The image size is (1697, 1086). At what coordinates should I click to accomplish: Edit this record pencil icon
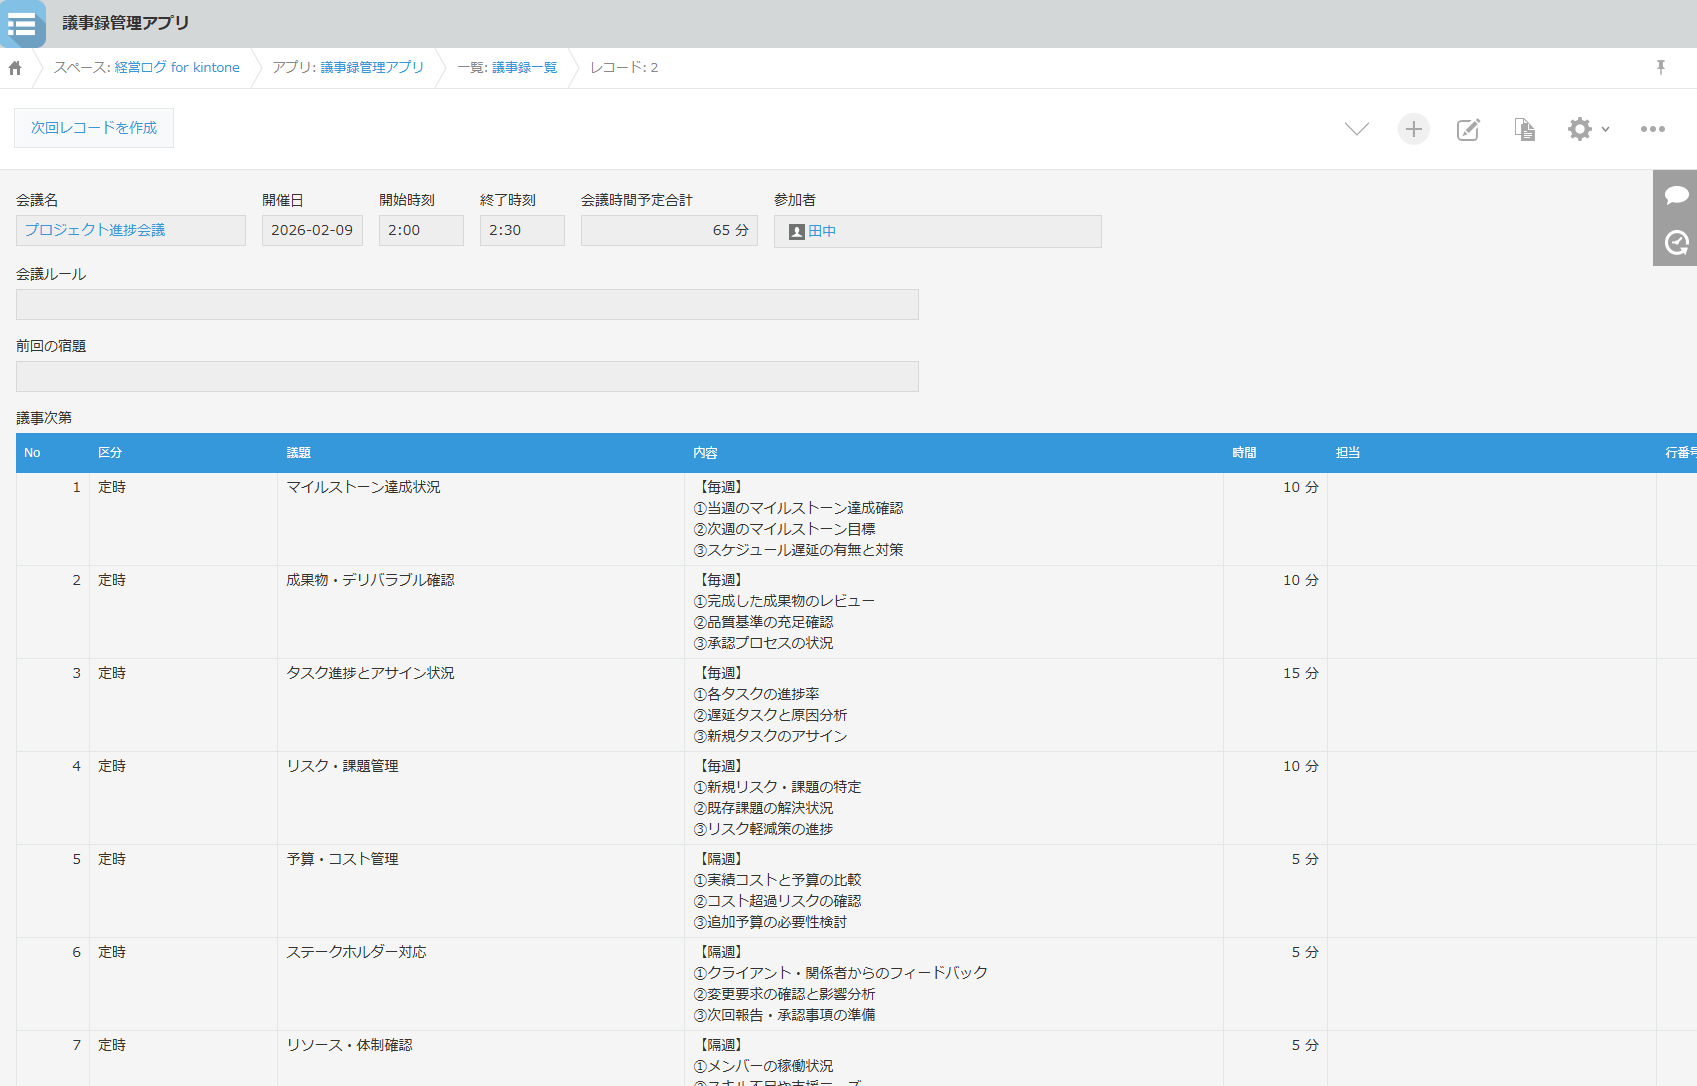pyautogui.click(x=1468, y=129)
